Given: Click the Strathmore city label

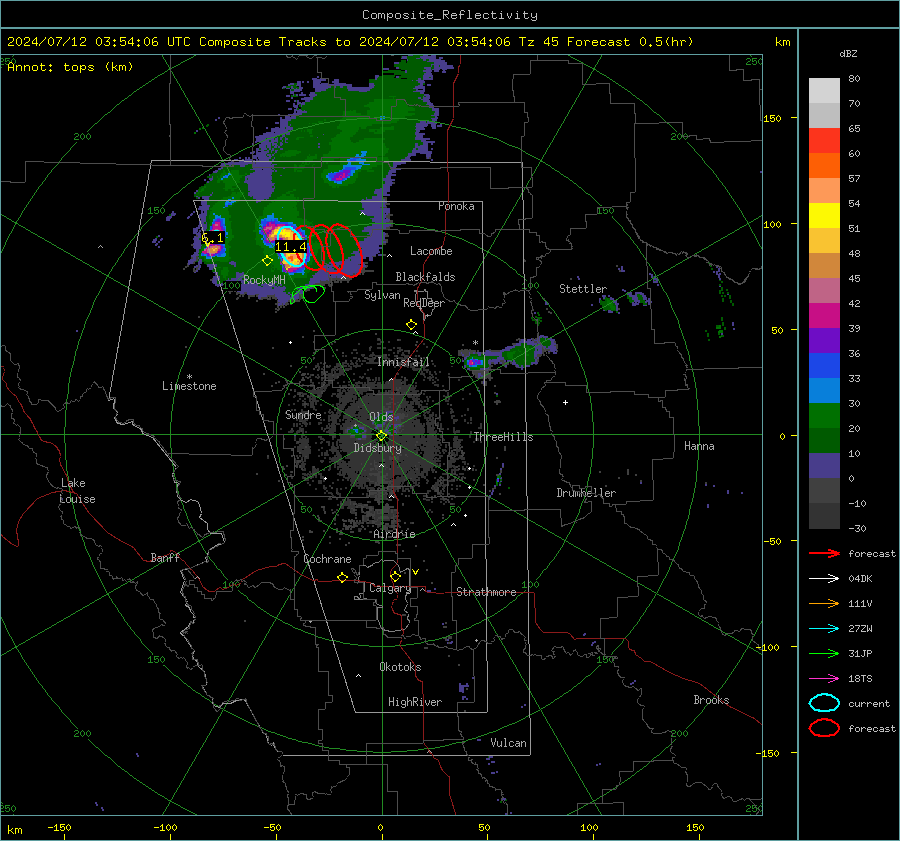Looking at the screenshot, I should (x=486, y=592).
